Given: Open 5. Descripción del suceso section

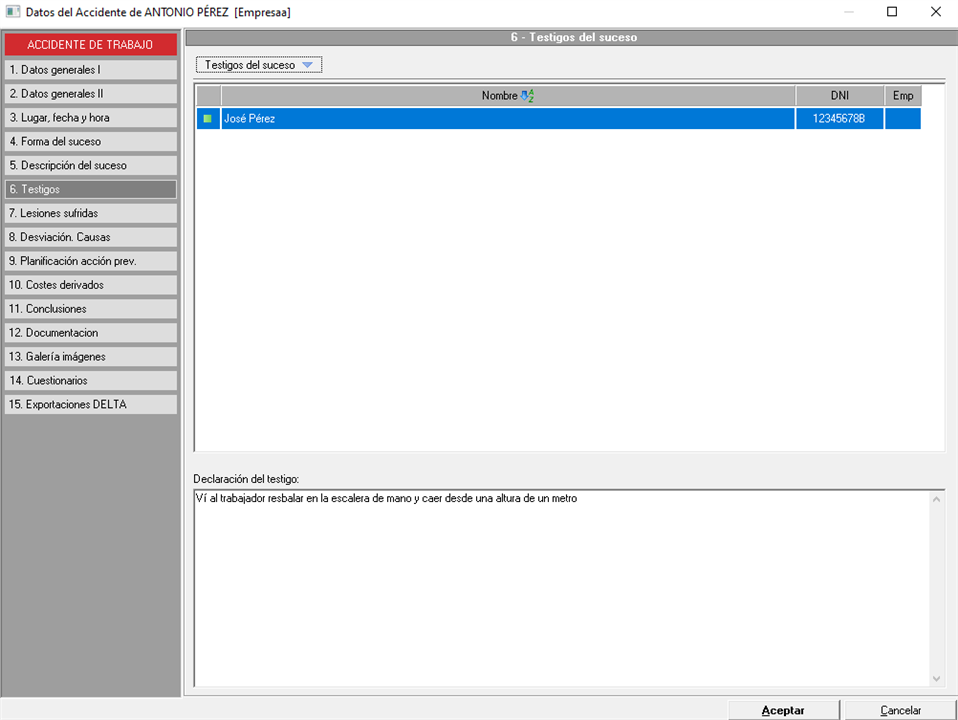Looking at the screenshot, I should [90, 166].
